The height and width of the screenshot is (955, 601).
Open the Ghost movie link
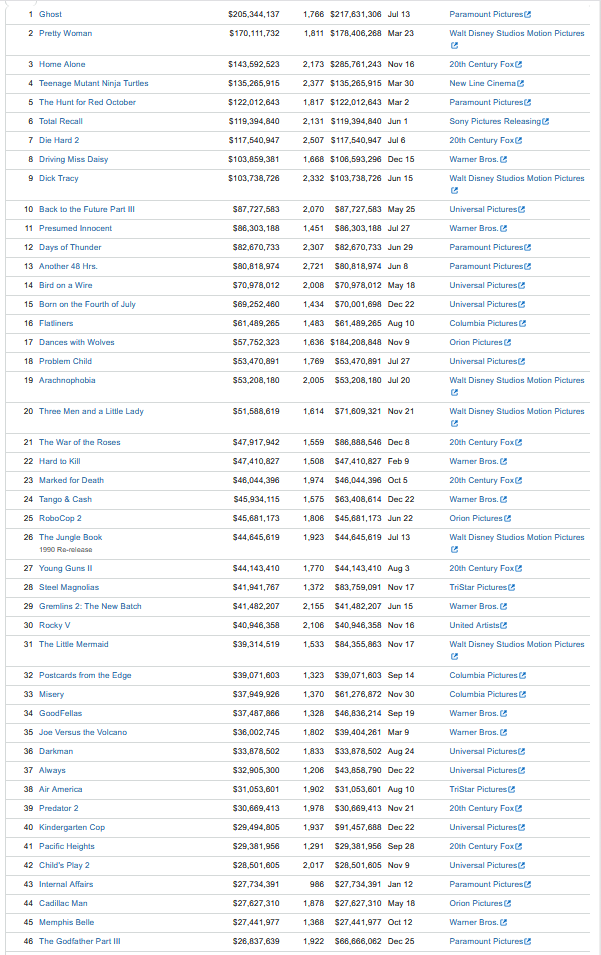51,14
